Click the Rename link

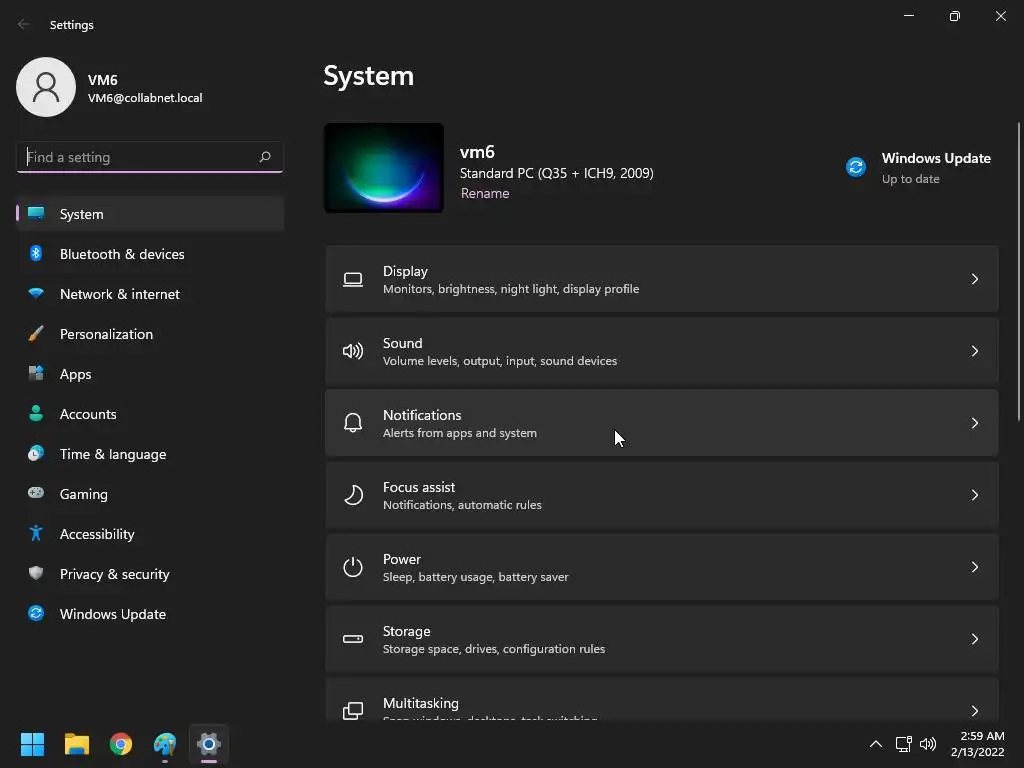point(485,193)
